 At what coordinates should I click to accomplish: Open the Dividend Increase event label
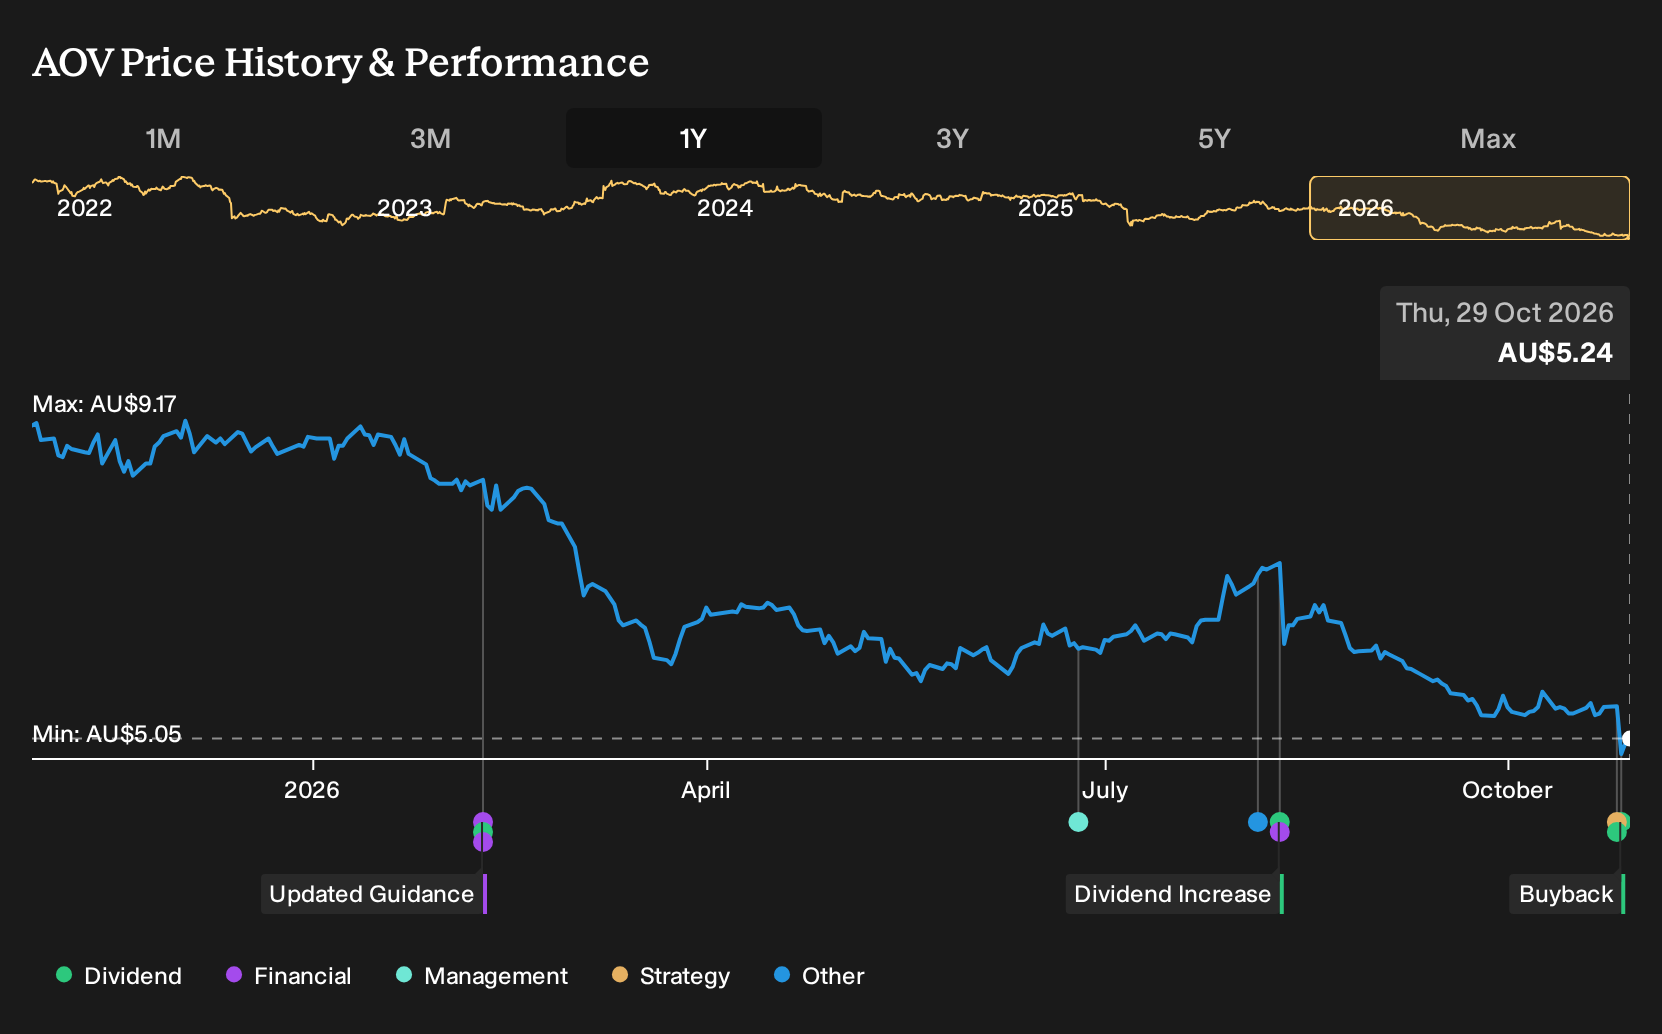click(x=1174, y=894)
